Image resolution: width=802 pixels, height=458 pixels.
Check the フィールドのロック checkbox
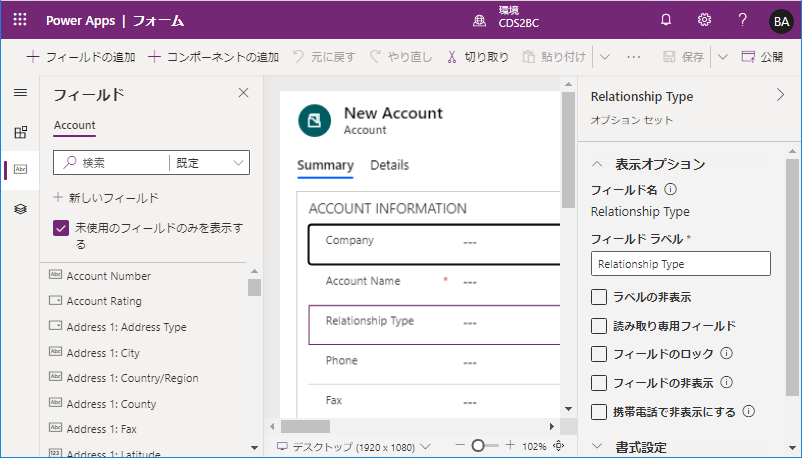click(598, 354)
